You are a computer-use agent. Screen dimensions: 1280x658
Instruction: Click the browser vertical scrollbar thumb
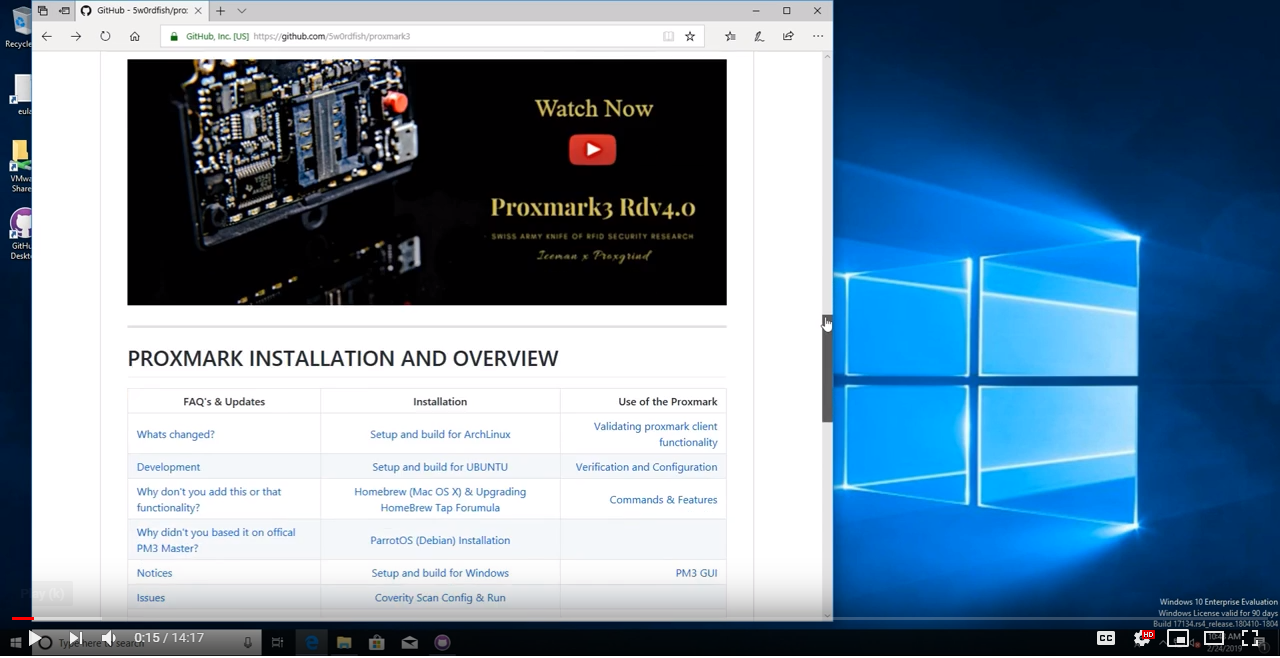click(x=827, y=368)
